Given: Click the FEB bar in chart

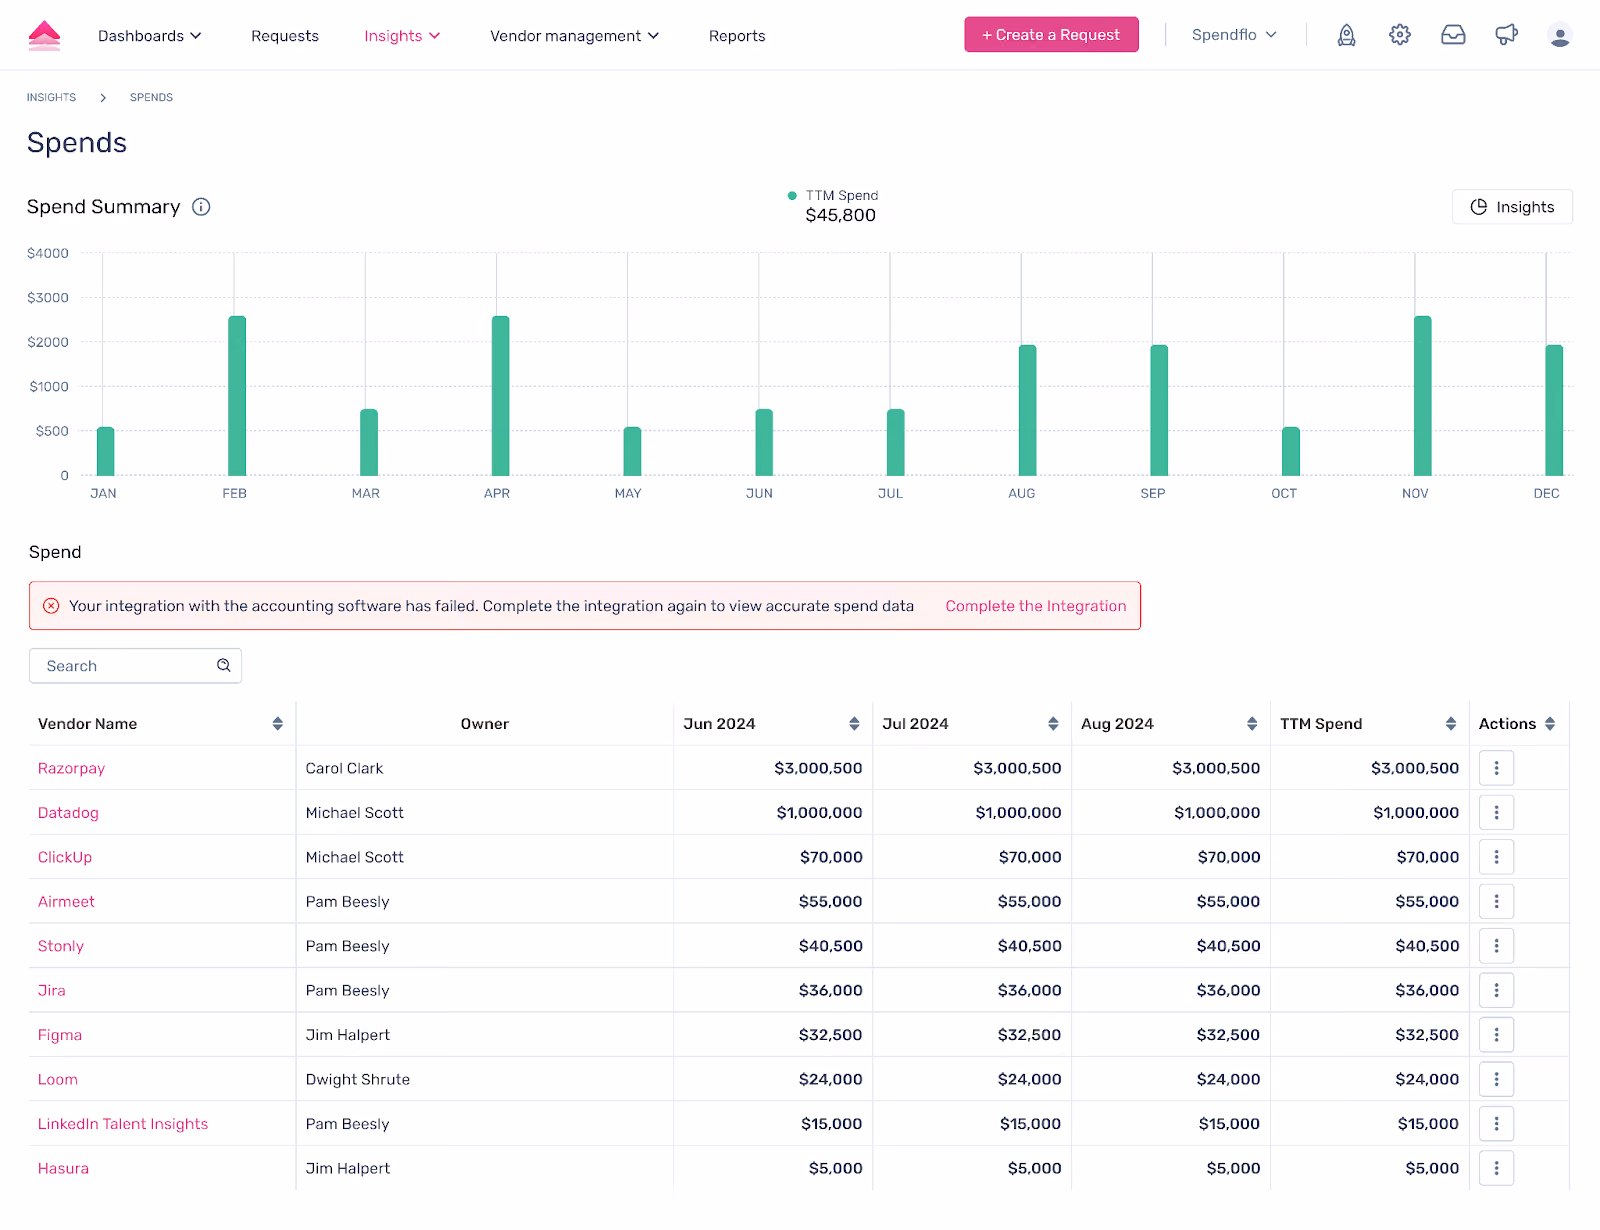Looking at the screenshot, I should [237, 396].
